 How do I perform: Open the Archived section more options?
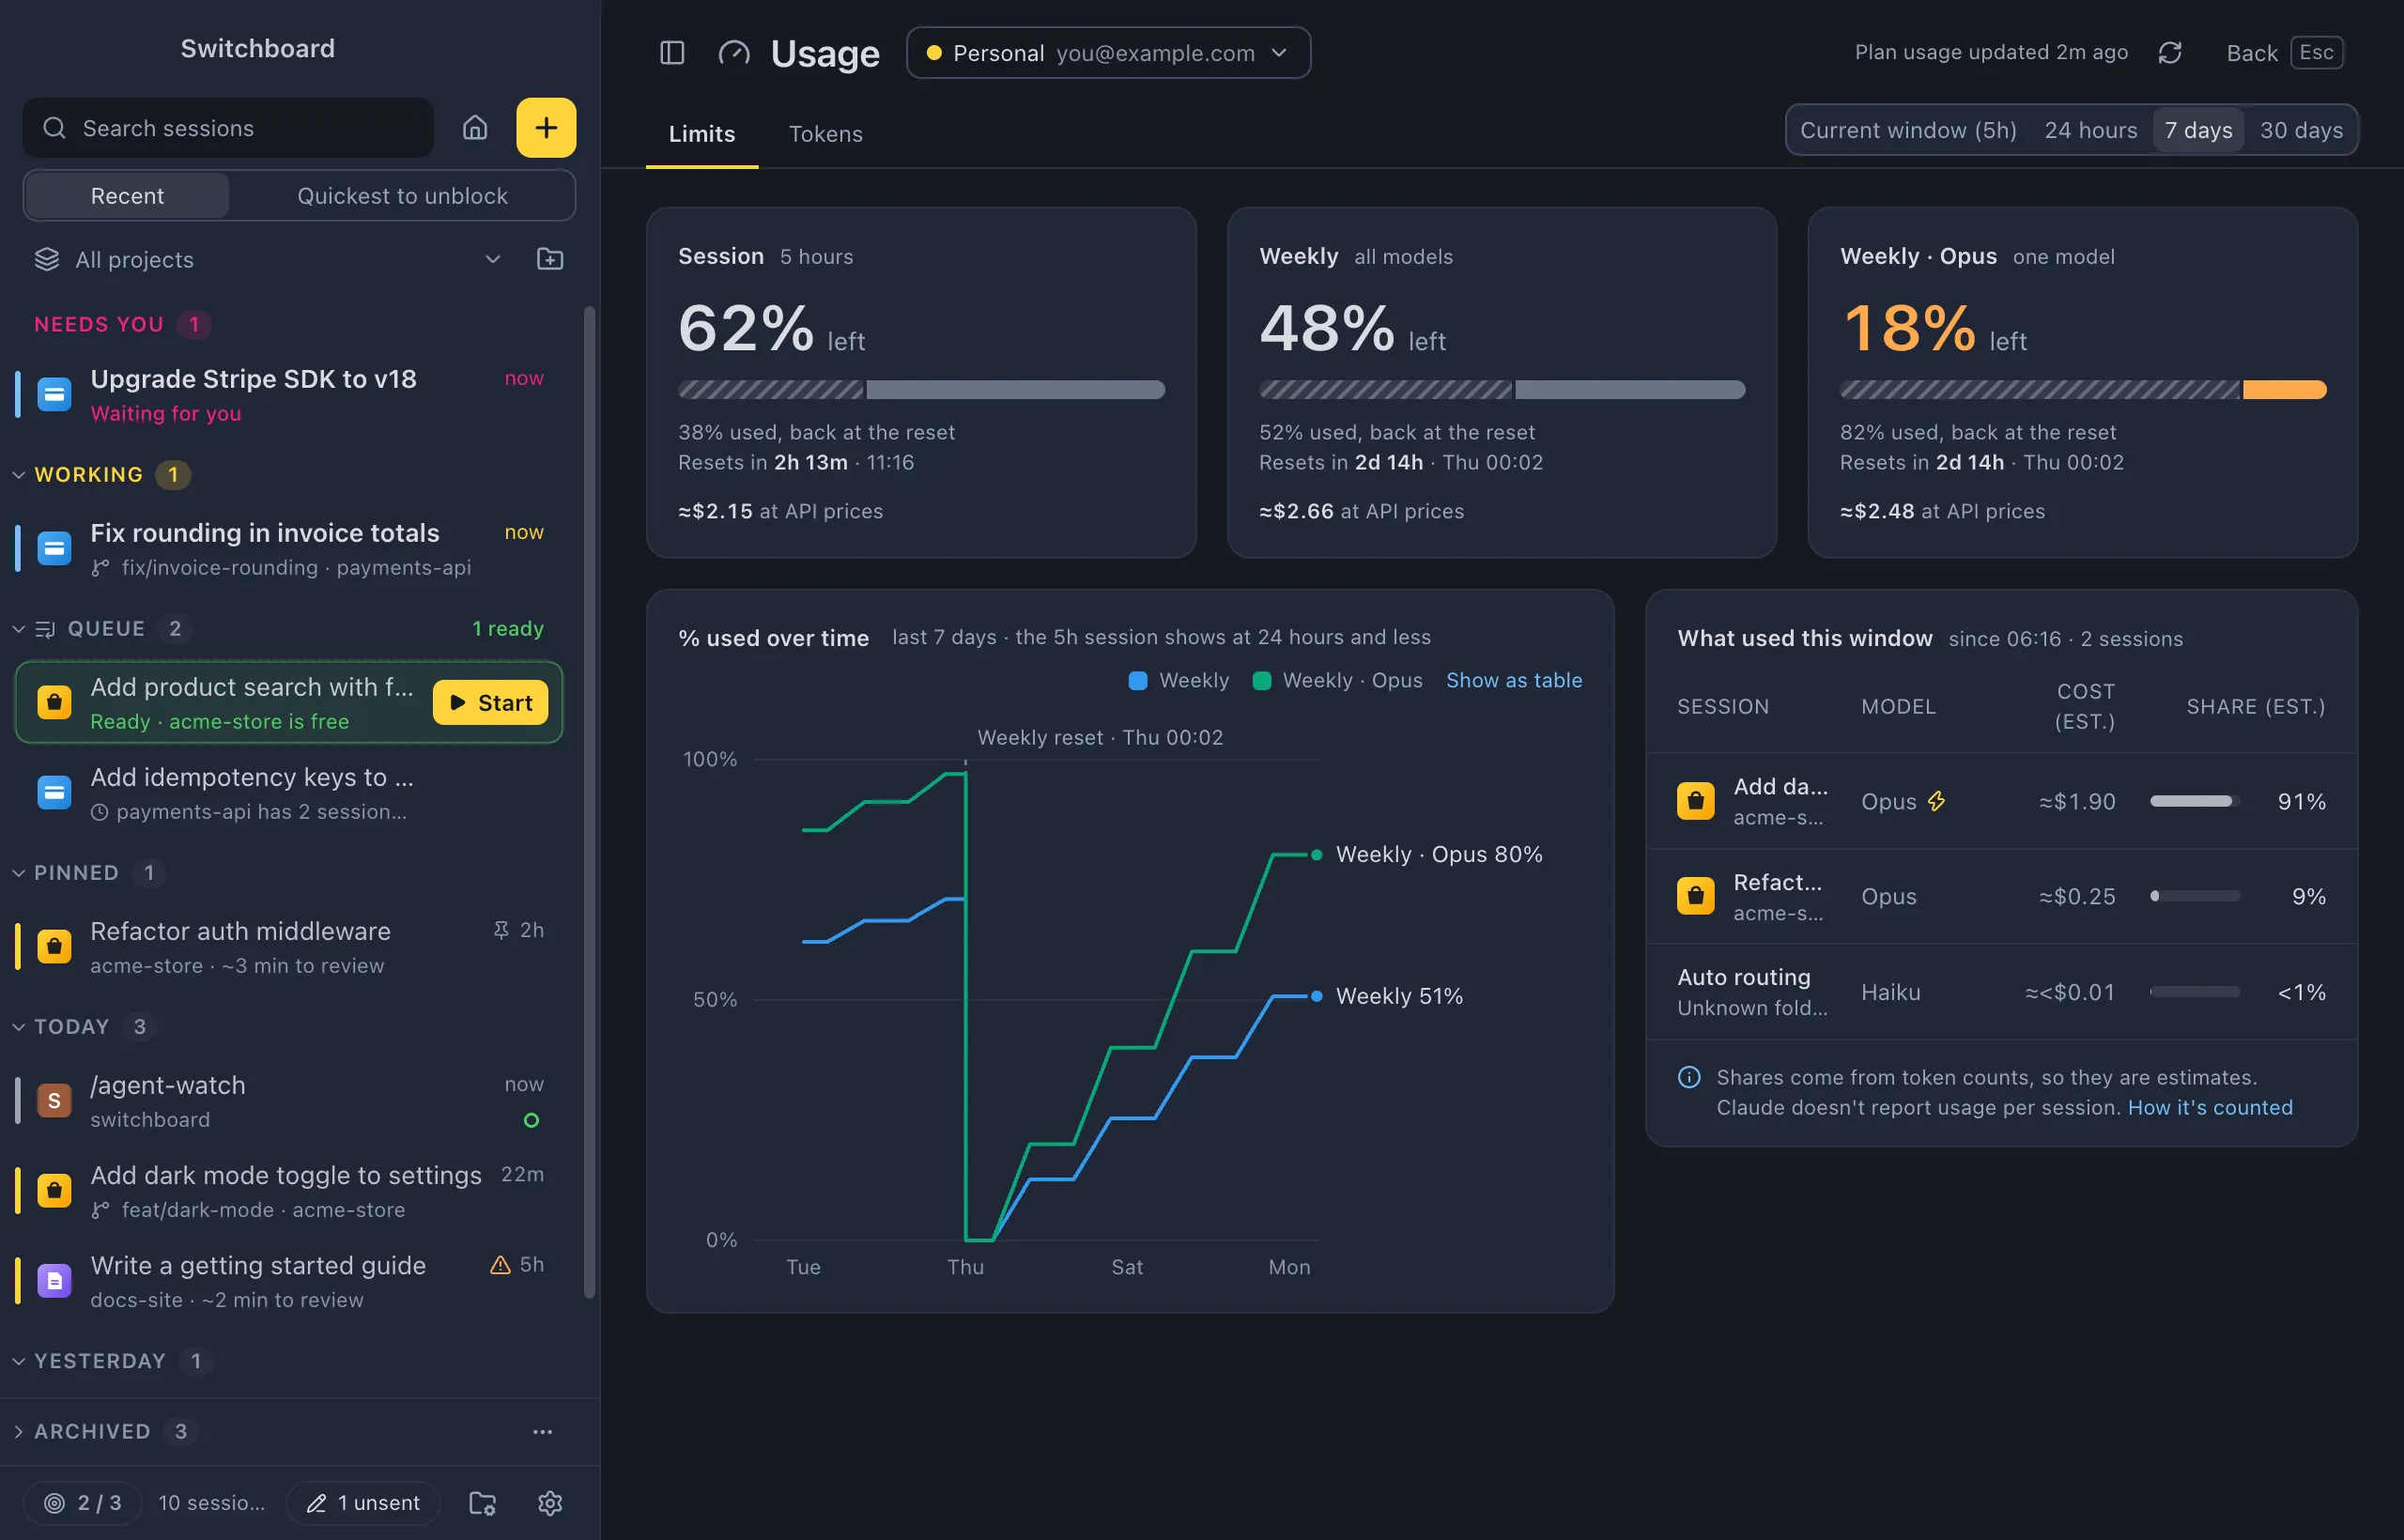coord(542,1432)
